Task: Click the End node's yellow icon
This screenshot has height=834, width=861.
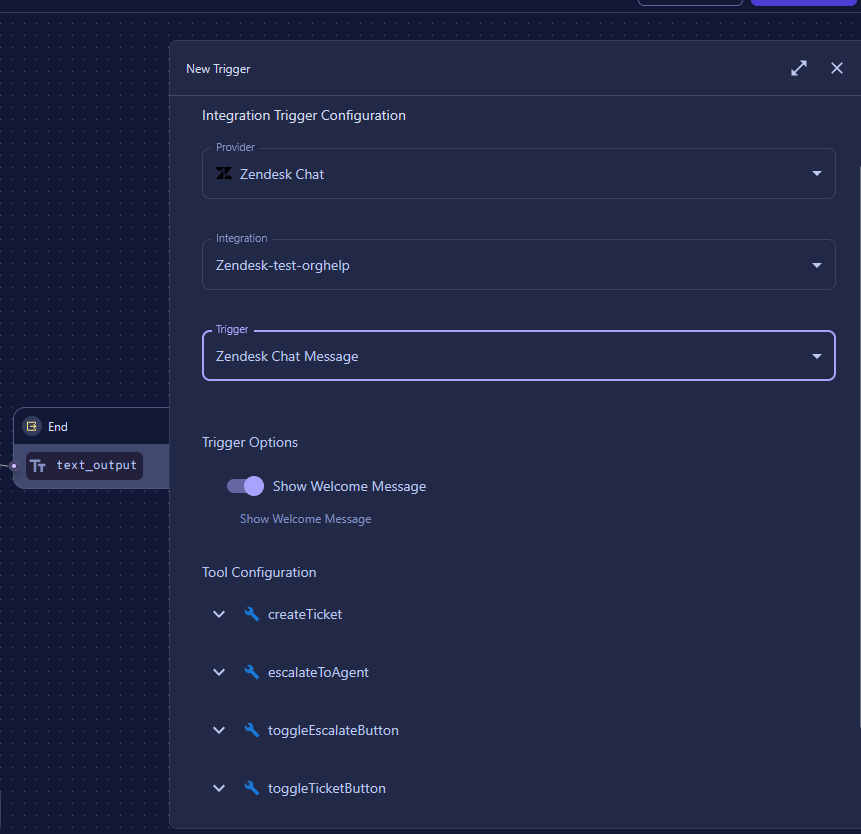Action: (32, 426)
